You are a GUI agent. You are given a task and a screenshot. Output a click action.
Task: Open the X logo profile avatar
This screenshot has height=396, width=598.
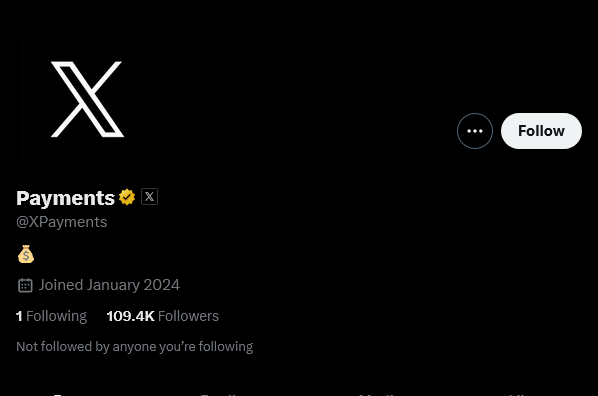tap(88, 99)
